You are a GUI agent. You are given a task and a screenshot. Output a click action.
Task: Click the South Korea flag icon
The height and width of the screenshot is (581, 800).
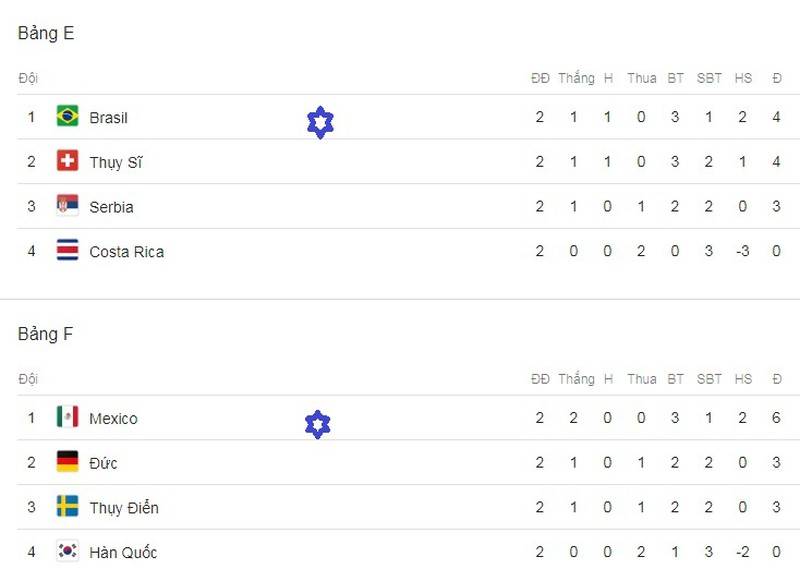(68, 552)
